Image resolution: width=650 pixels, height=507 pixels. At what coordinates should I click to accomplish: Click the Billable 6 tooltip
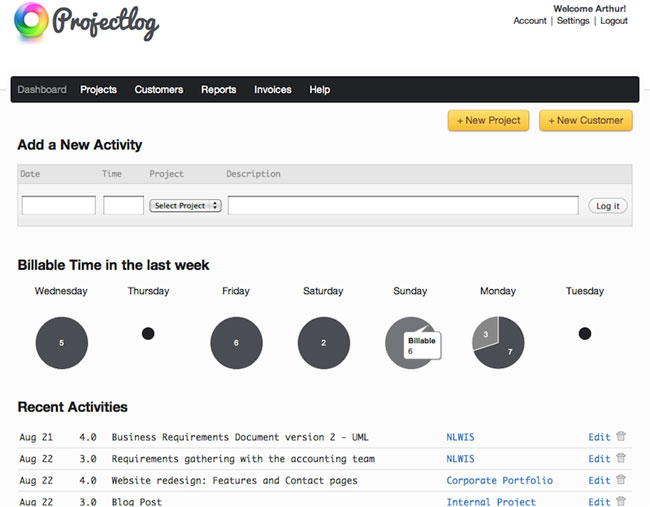coord(422,345)
